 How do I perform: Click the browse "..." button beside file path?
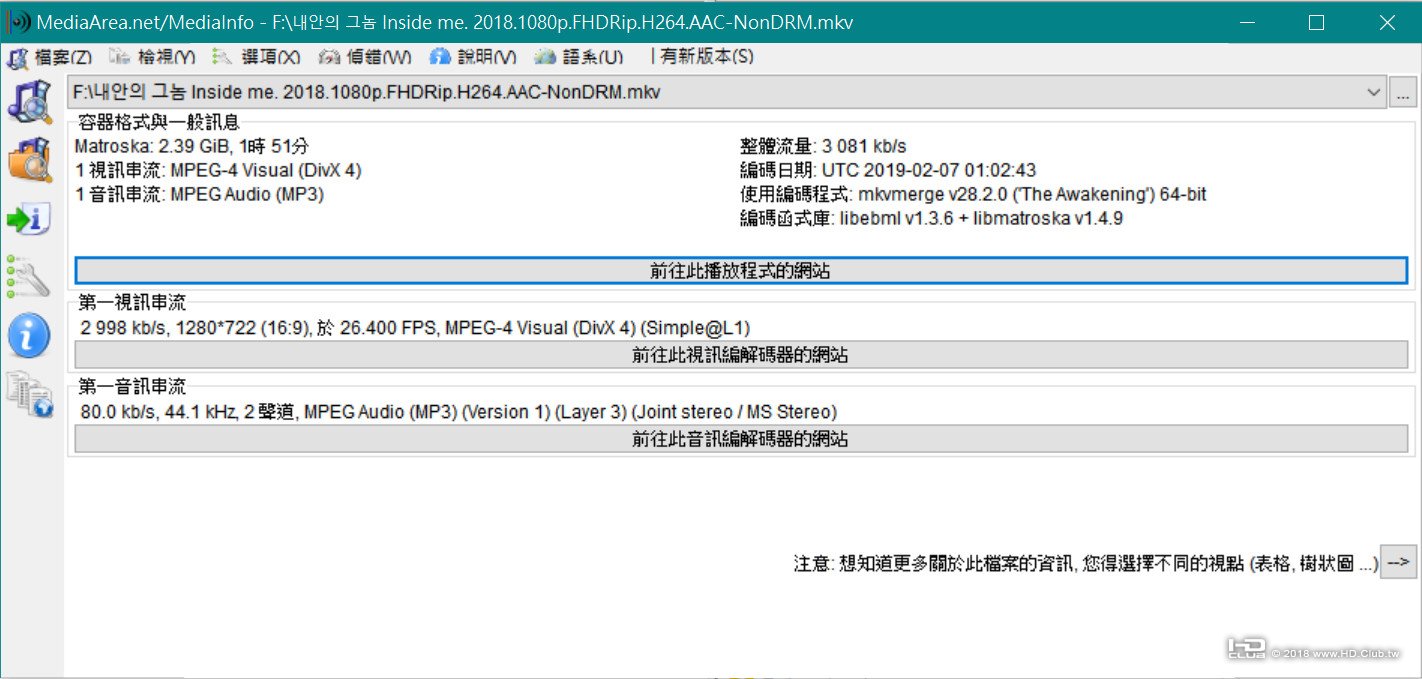(x=1403, y=93)
